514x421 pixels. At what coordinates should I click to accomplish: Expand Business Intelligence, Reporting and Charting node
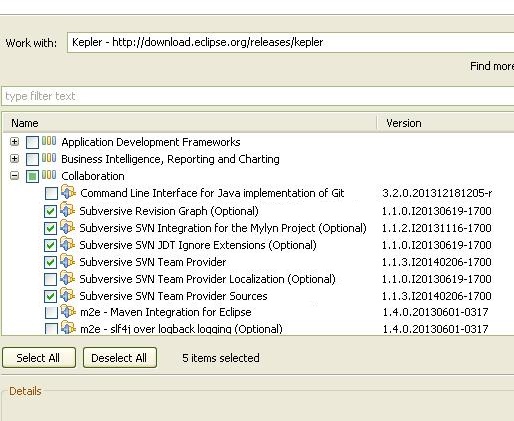tap(14, 158)
